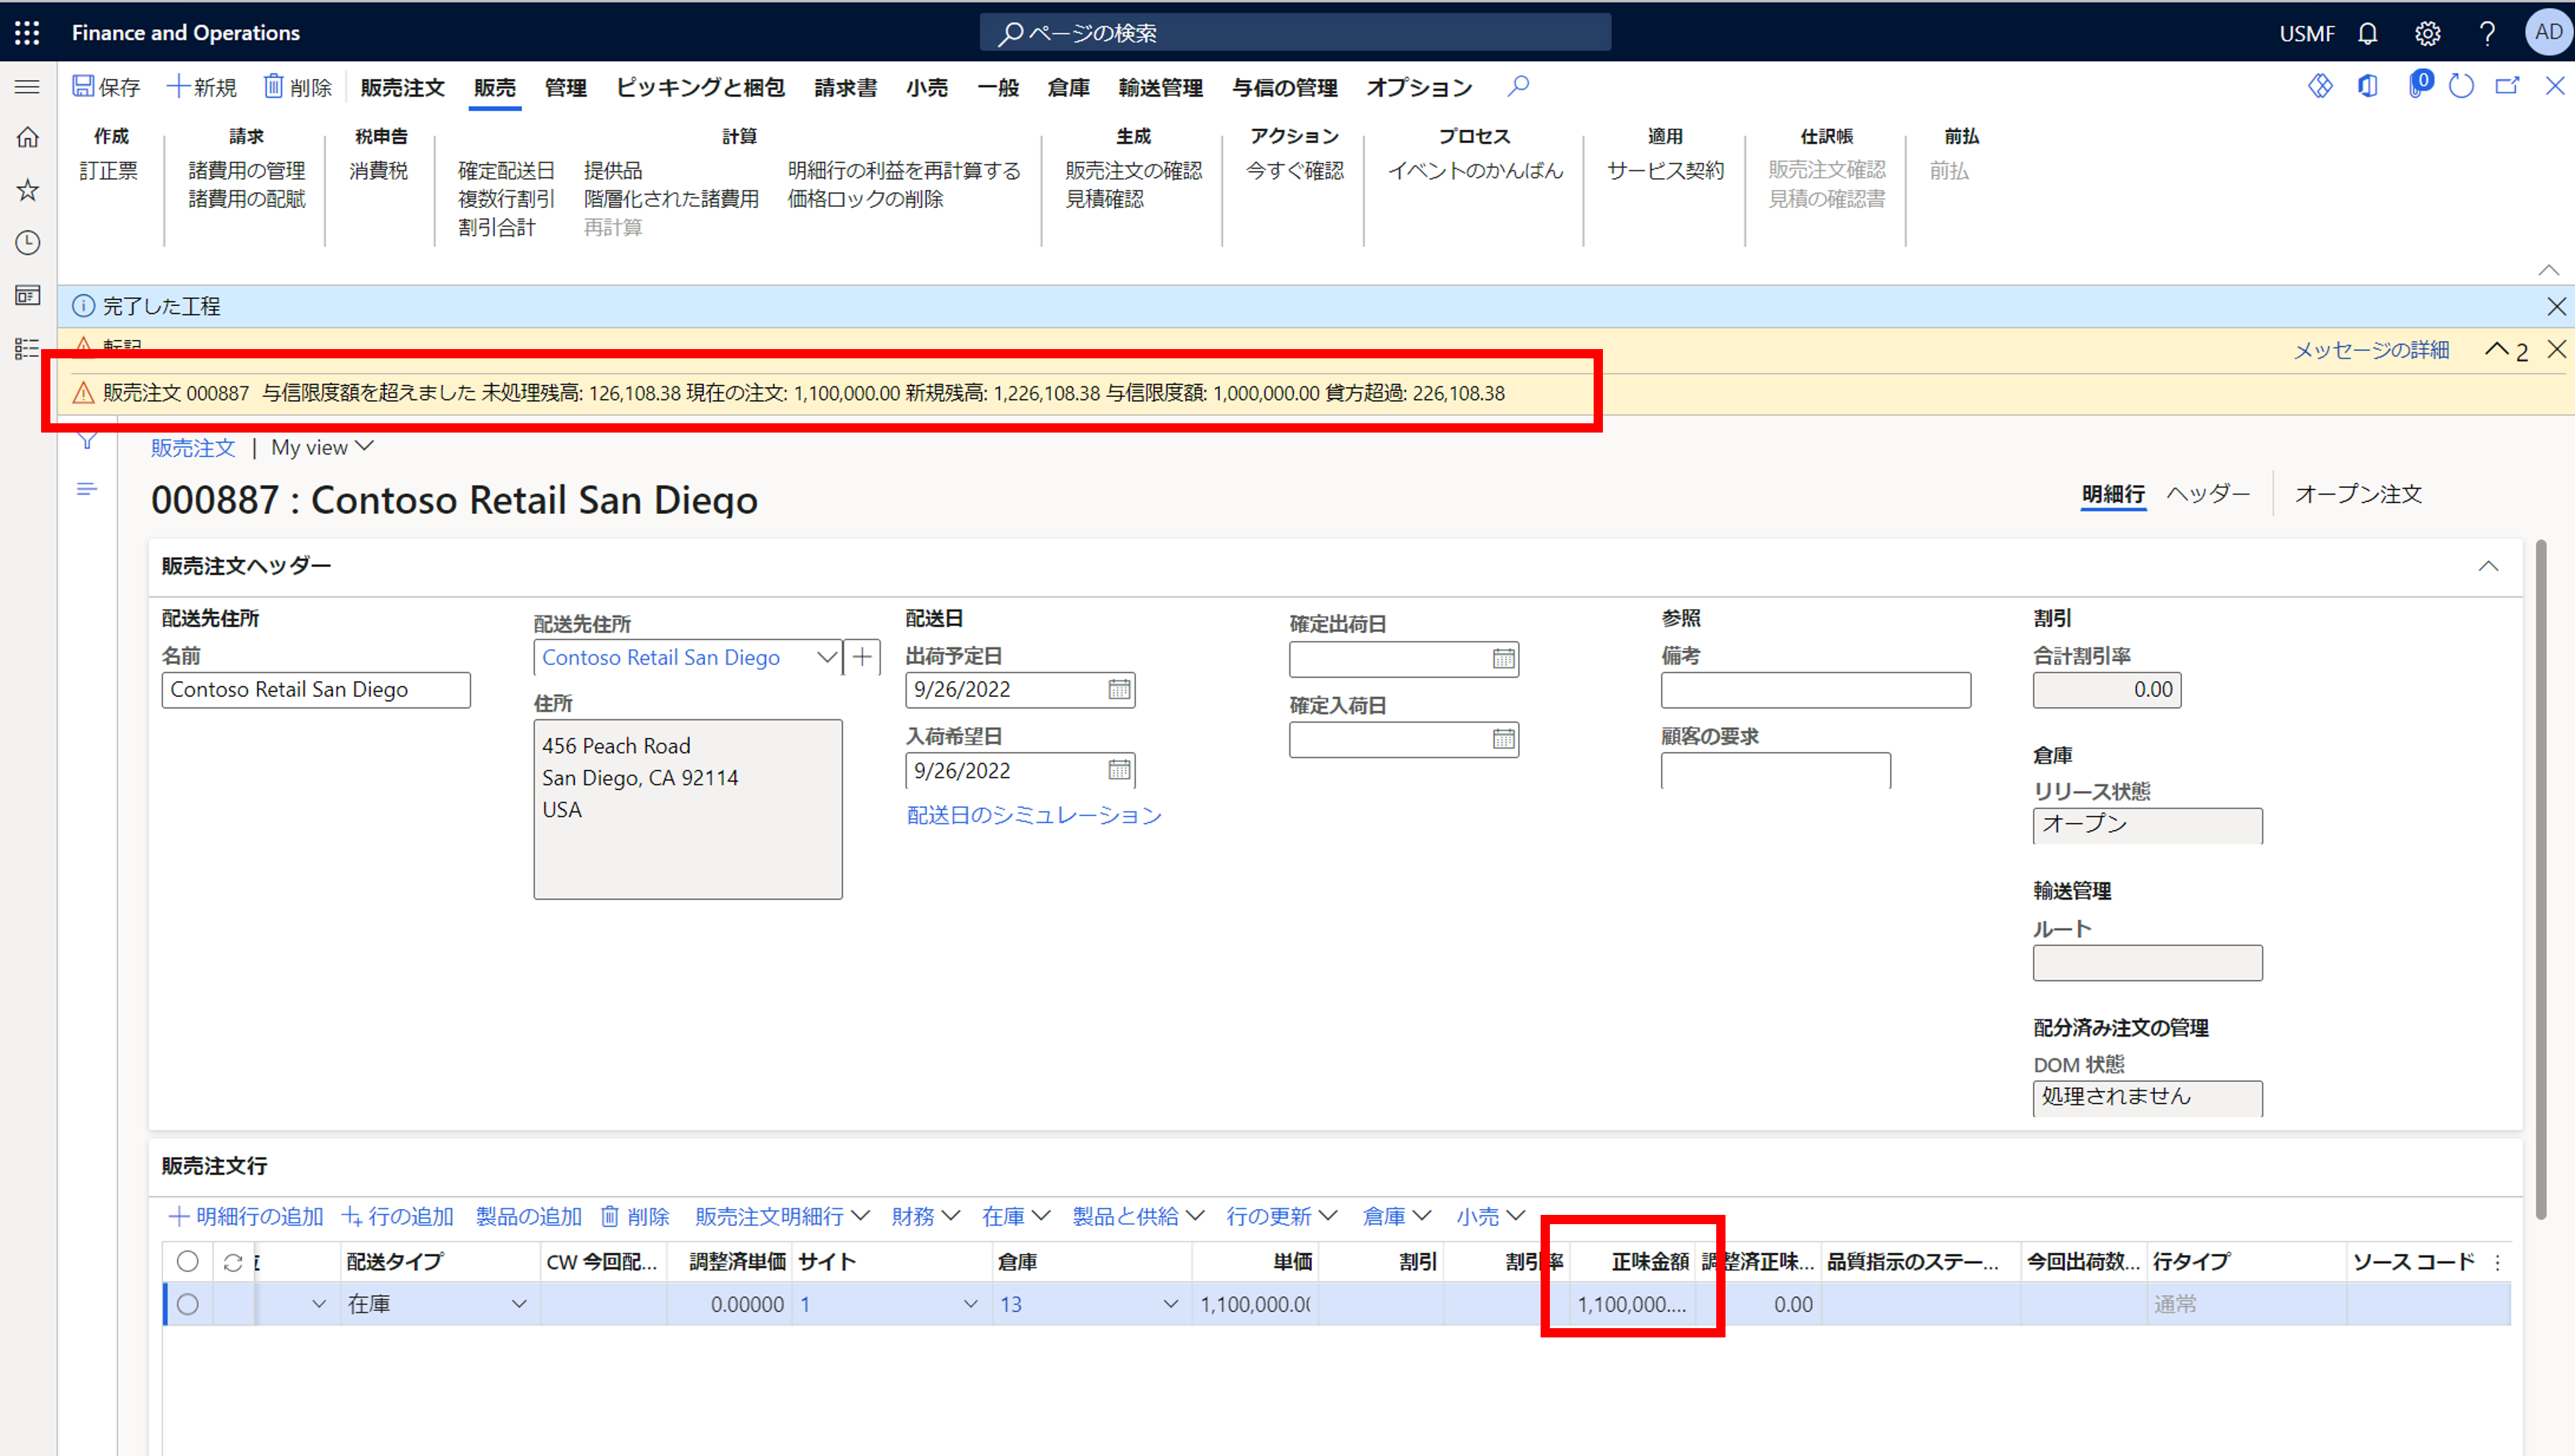Open calendar picker for 入荷希望日
The image size is (2575, 1456).
[1119, 770]
